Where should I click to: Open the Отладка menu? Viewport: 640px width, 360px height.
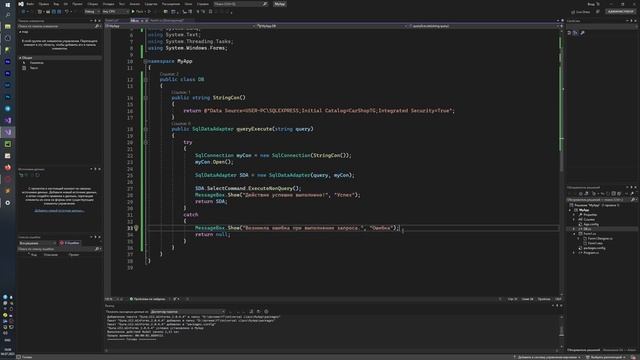pos(109,4)
